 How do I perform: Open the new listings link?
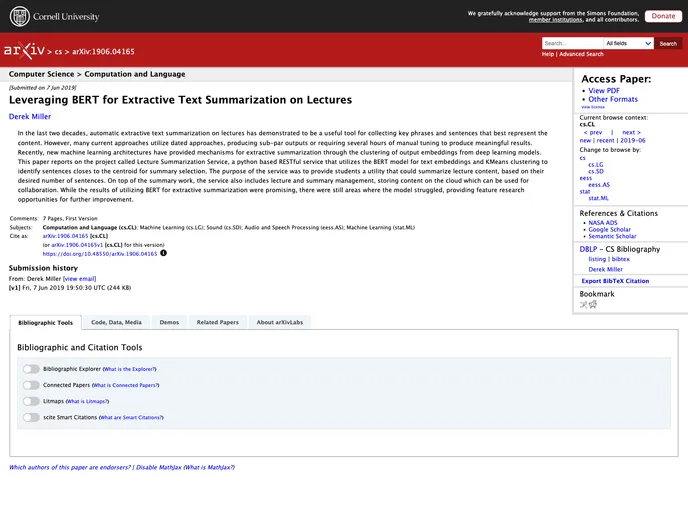pyautogui.click(x=585, y=140)
